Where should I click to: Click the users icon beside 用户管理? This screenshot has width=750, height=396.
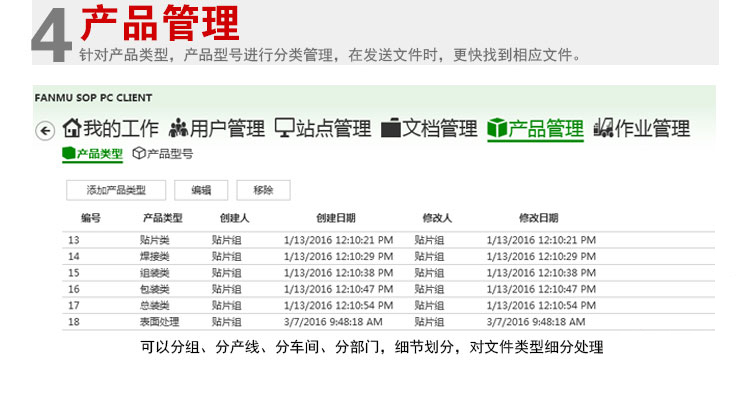[x=178, y=128]
